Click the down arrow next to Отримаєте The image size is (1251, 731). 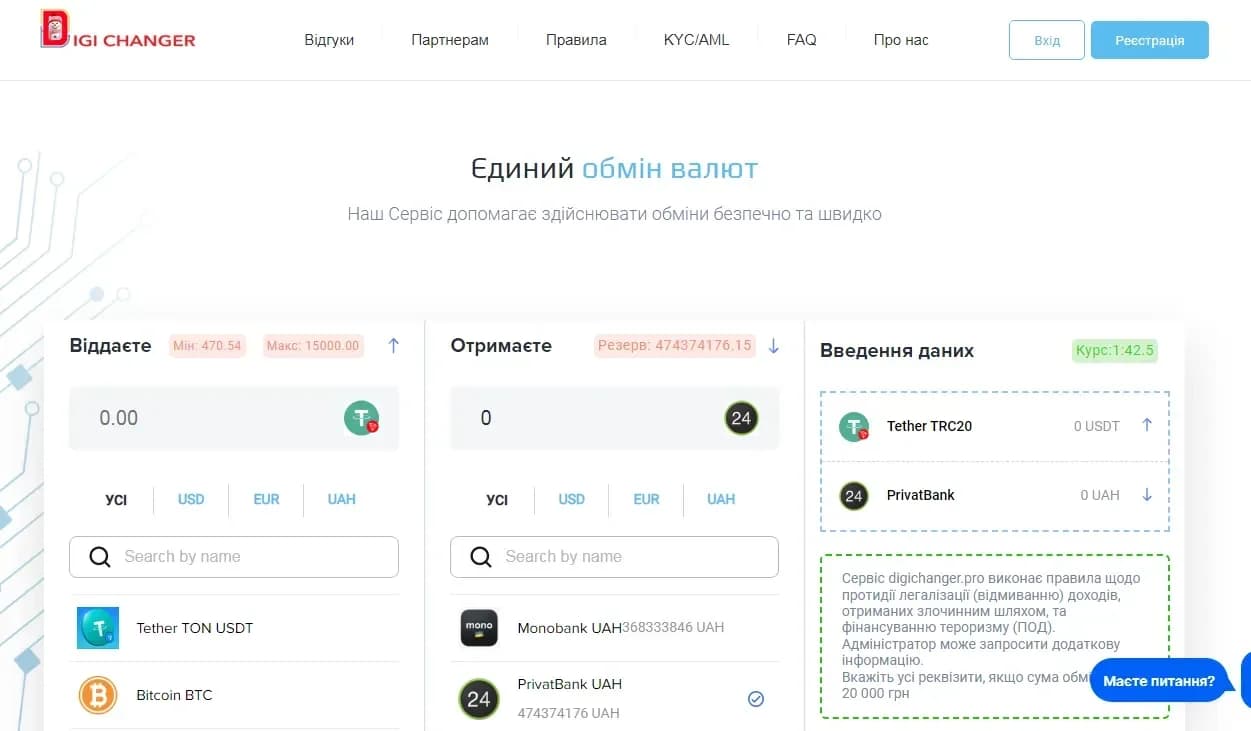773,346
